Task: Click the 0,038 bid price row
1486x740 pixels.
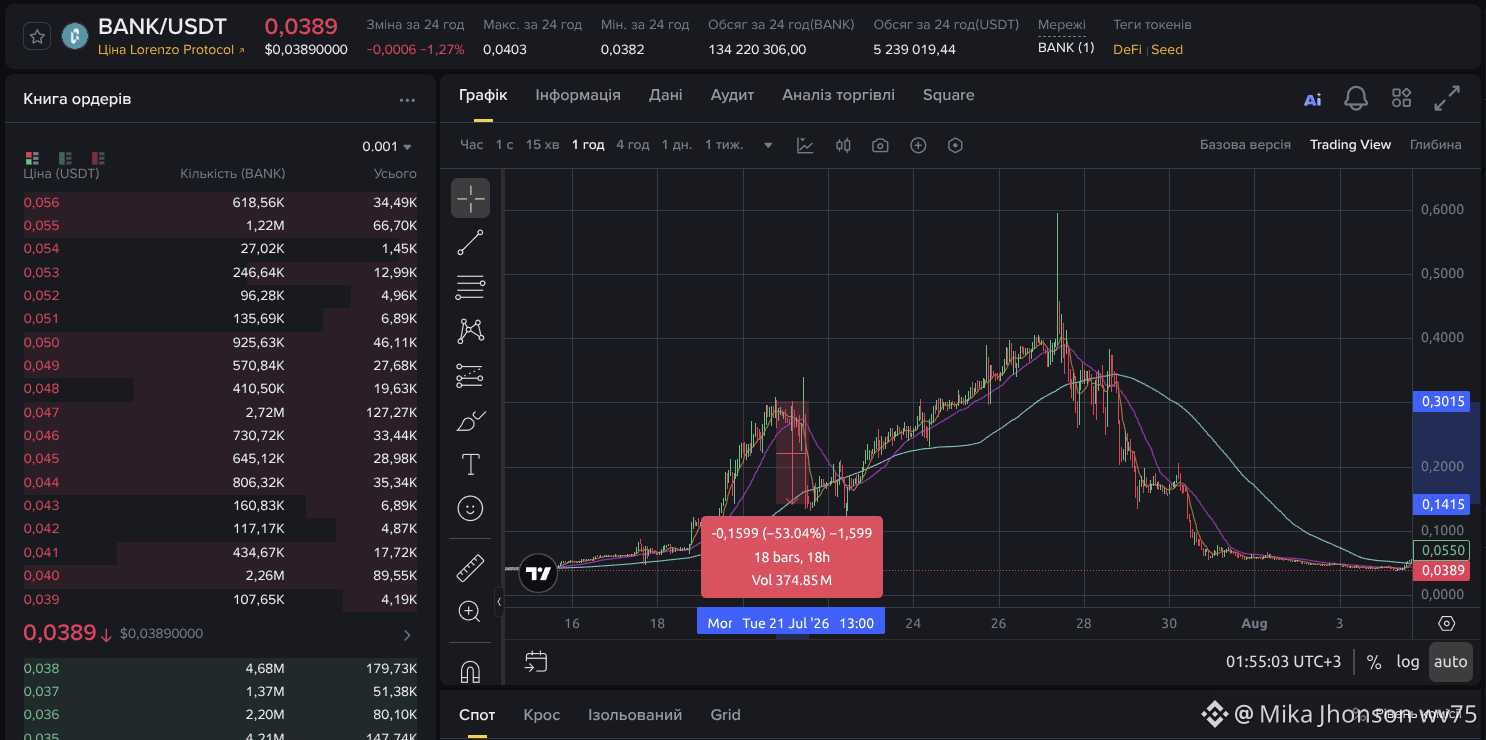Action: (x=220, y=669)
